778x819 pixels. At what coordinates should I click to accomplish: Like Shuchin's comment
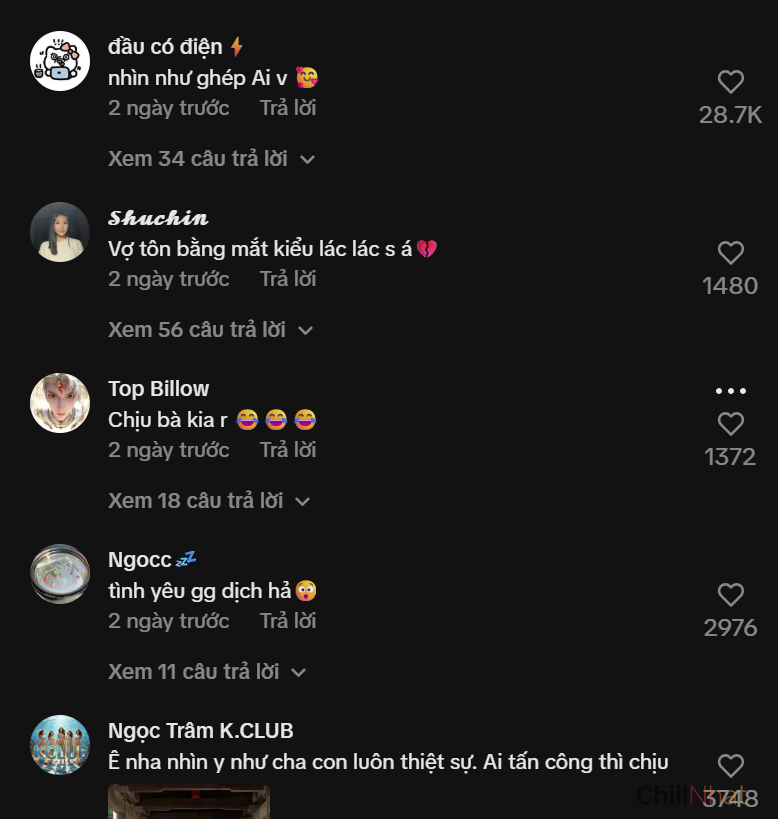[x=731, y=253]
